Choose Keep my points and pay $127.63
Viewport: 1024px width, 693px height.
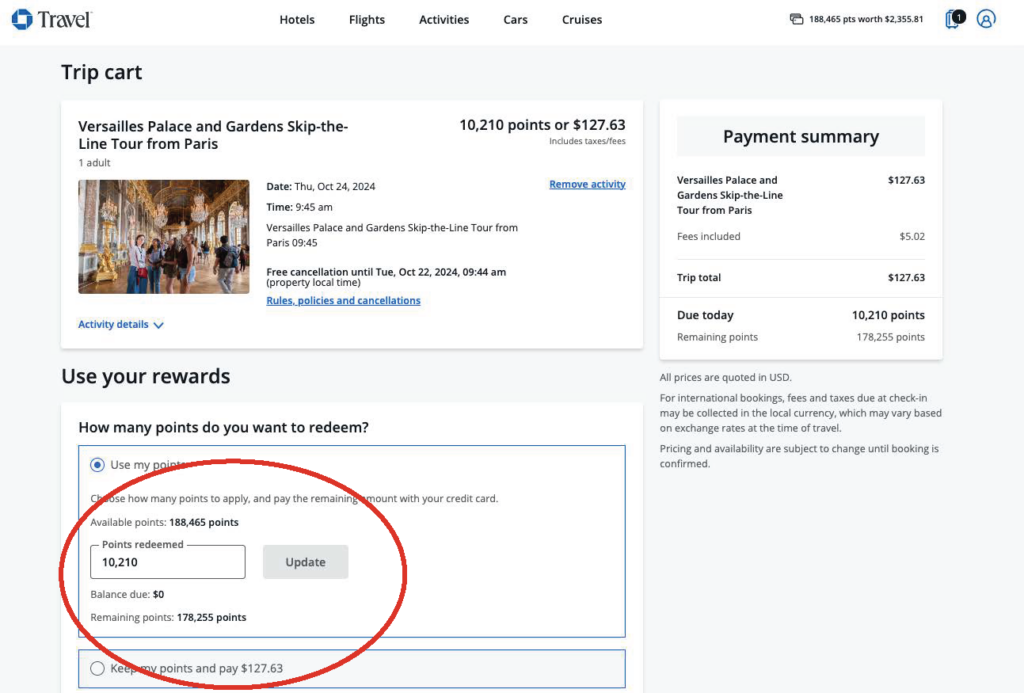[x=97, y=668]
